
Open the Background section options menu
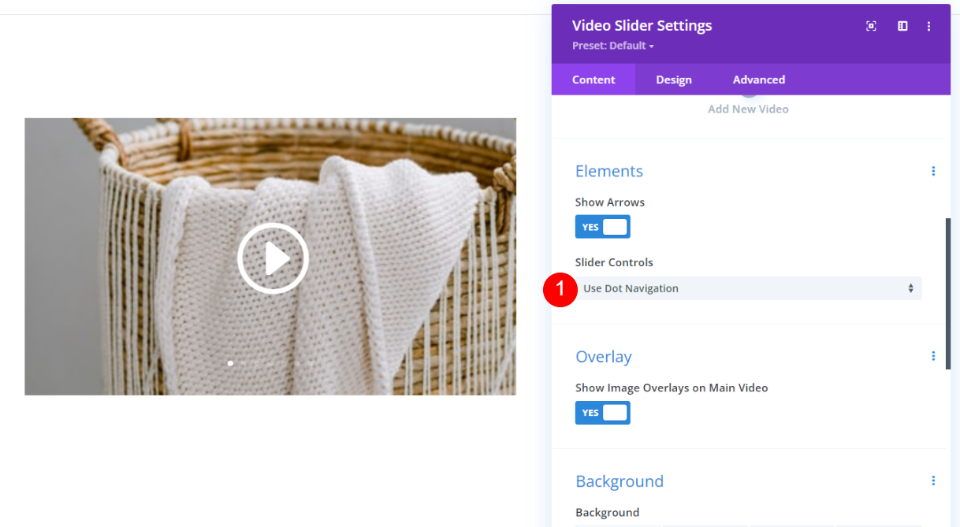933,481
